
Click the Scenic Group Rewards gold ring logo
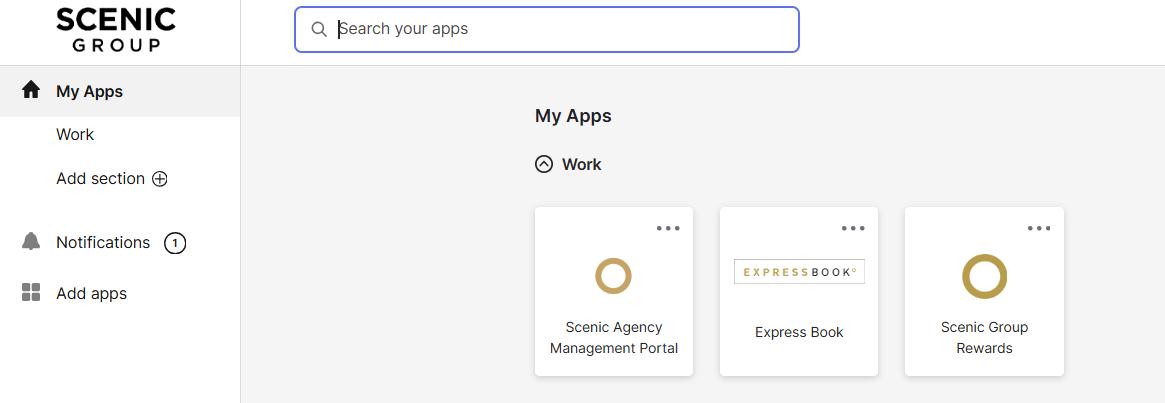pyautogui.click(x=984, y=276)
